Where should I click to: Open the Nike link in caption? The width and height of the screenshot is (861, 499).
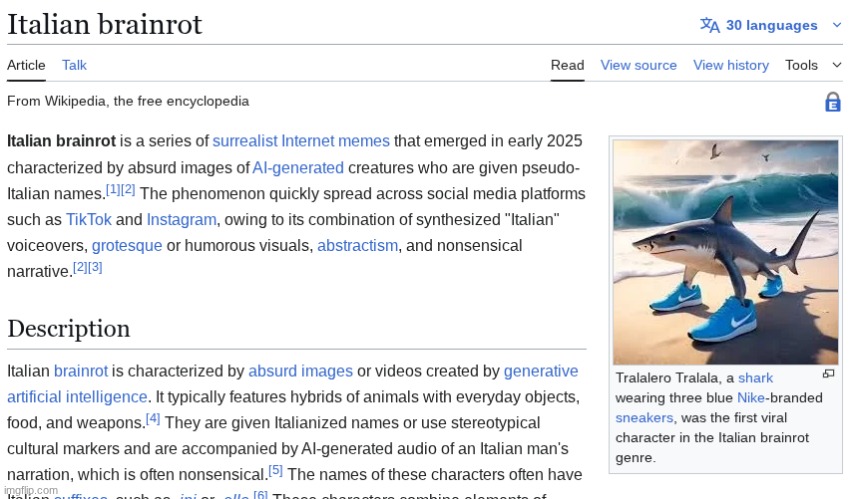[x=750, y=397]
